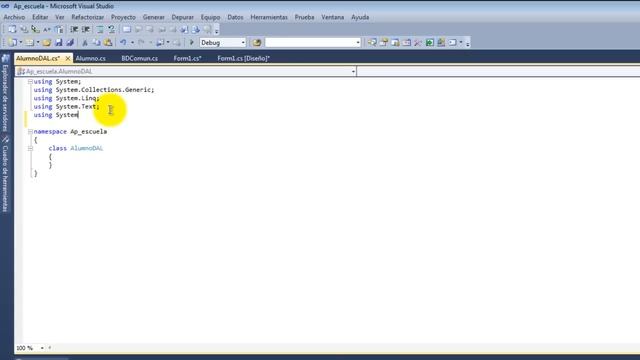The width and height of the screenshot is (640, 360).
Task: Collapse the class AlumnoDAL block
Action: (x=30, y=149)
